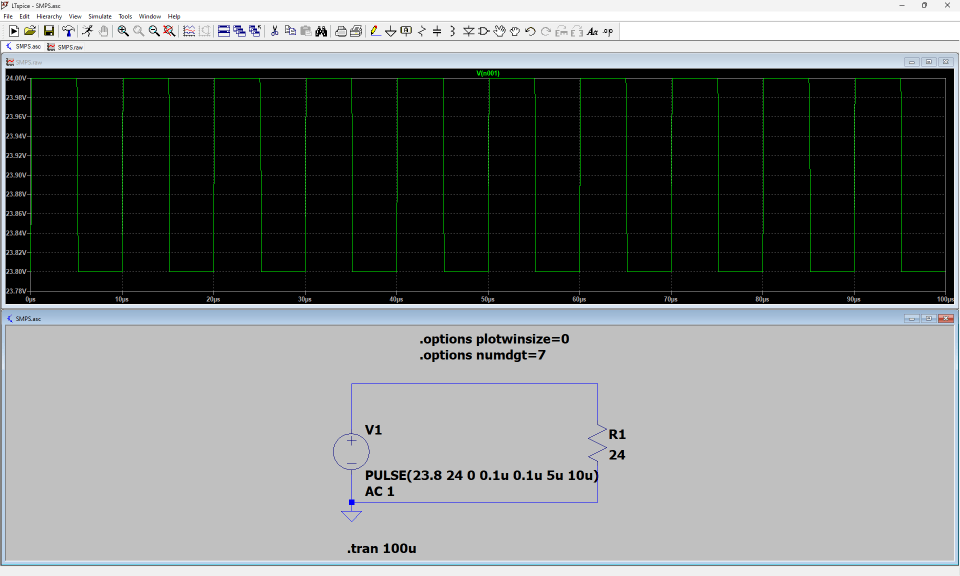The width and height of the screenshot is (960, 576).
Task: Click the Mirror component icon
Action: tap(577, 31)
